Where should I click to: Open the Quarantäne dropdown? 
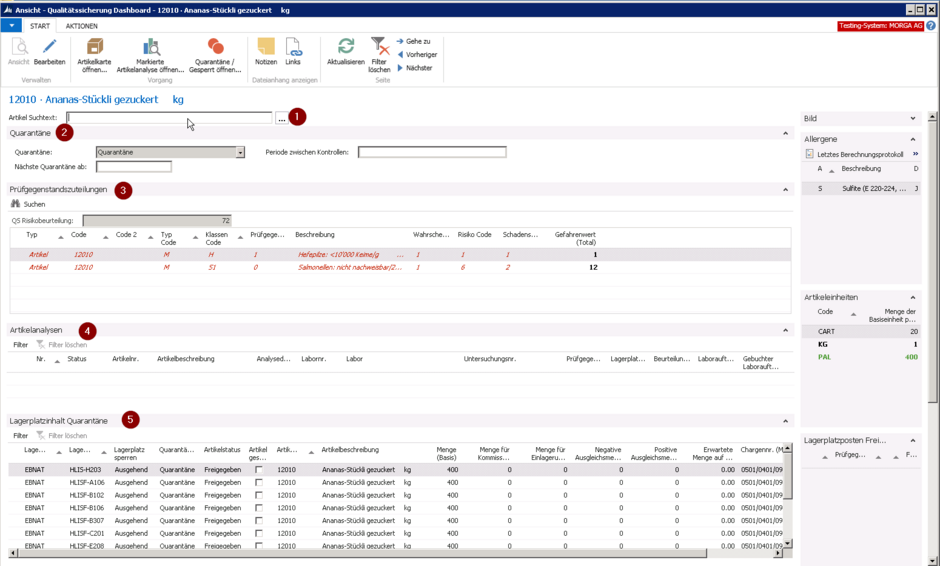point(240,152)
